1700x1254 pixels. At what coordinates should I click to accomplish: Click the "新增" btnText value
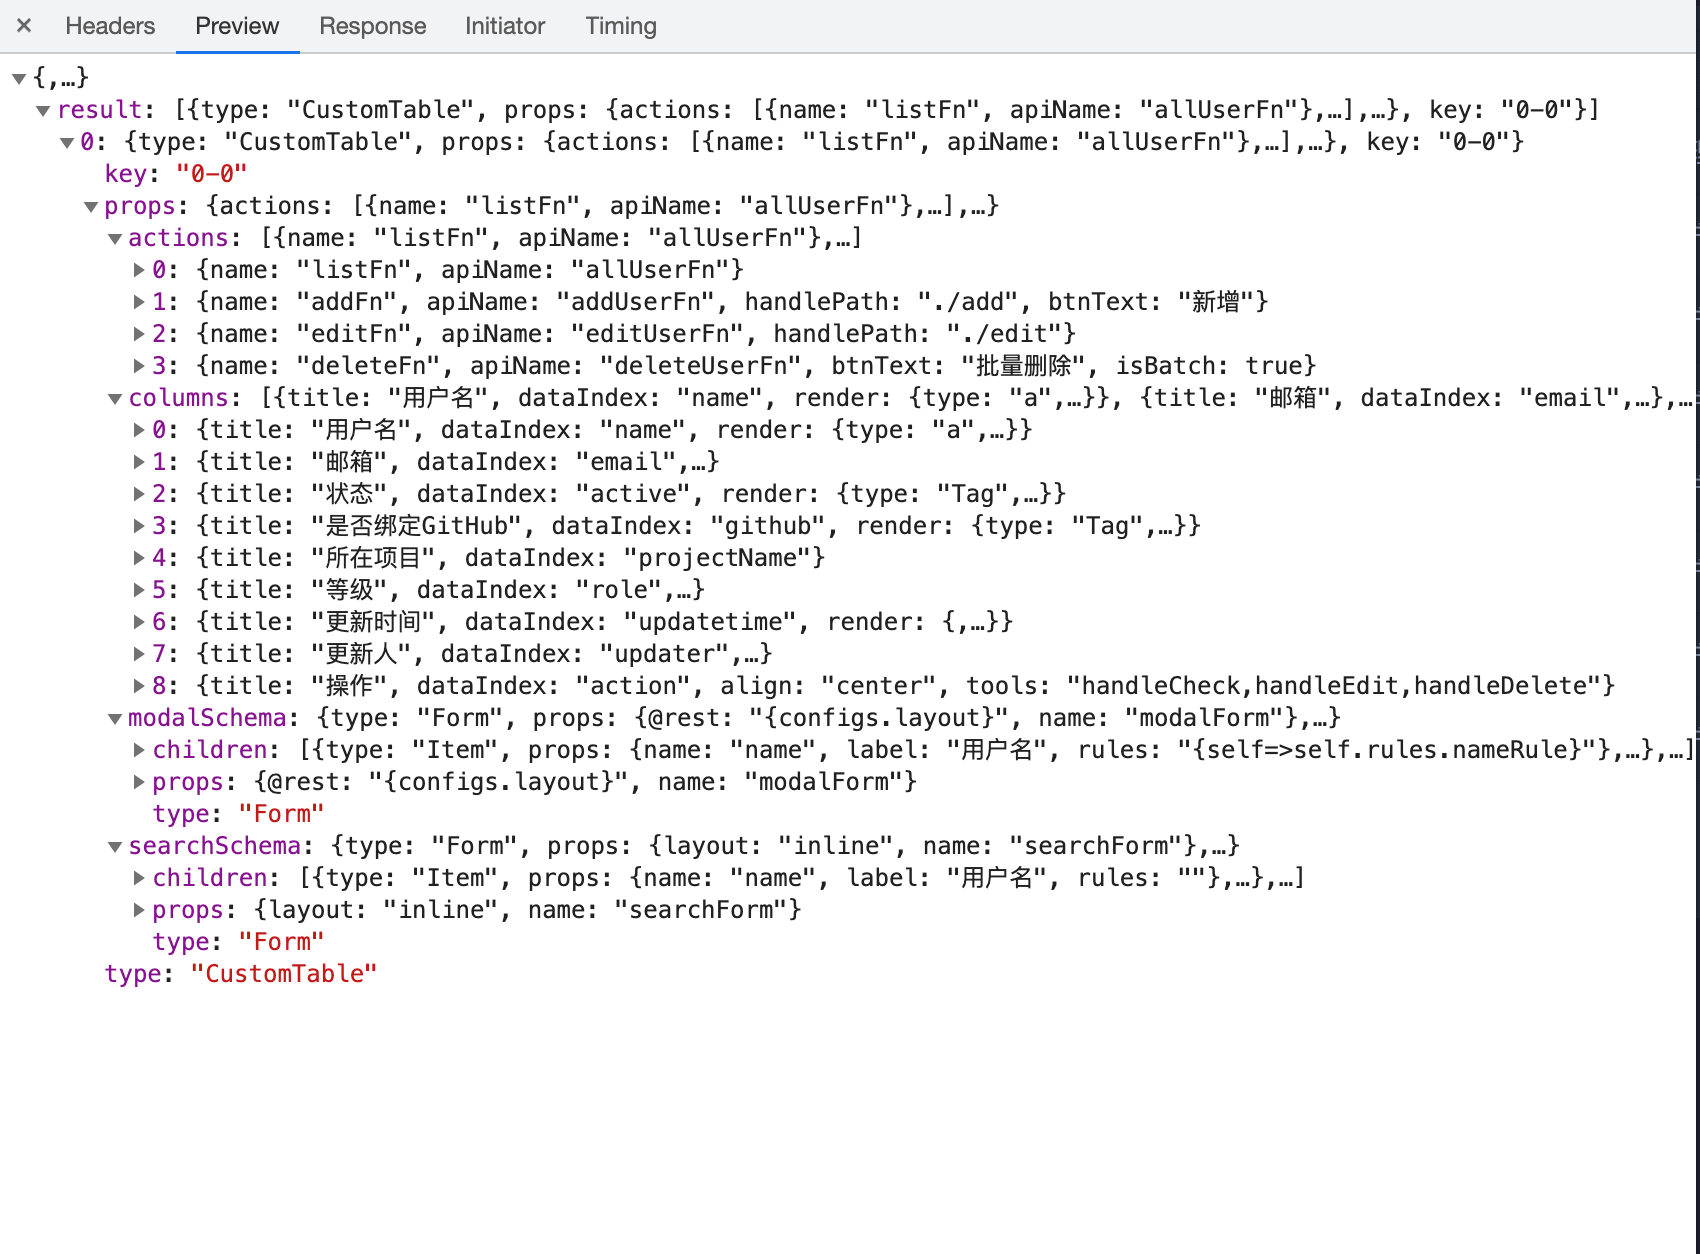click(1216, 302)
